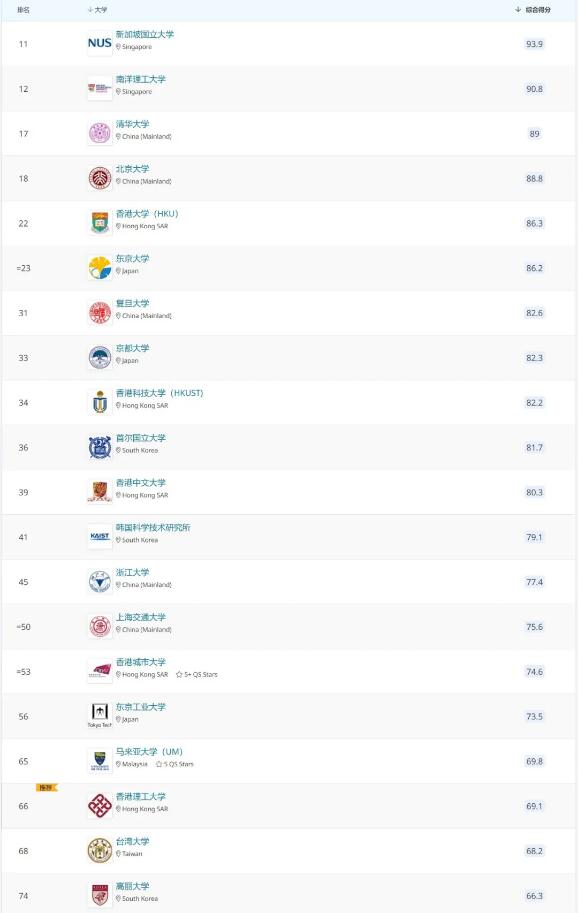
Task: Click the 香港大学 (HKU) shield emblem
Action: [x=99, y=219]
